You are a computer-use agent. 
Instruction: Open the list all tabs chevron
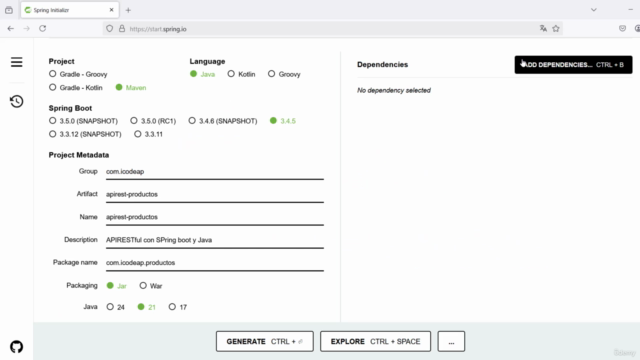click(x=594, y=10)
